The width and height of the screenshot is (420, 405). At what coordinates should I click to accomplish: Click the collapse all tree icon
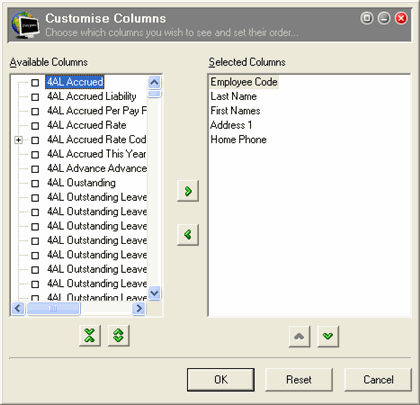click(x=90, y=335)
